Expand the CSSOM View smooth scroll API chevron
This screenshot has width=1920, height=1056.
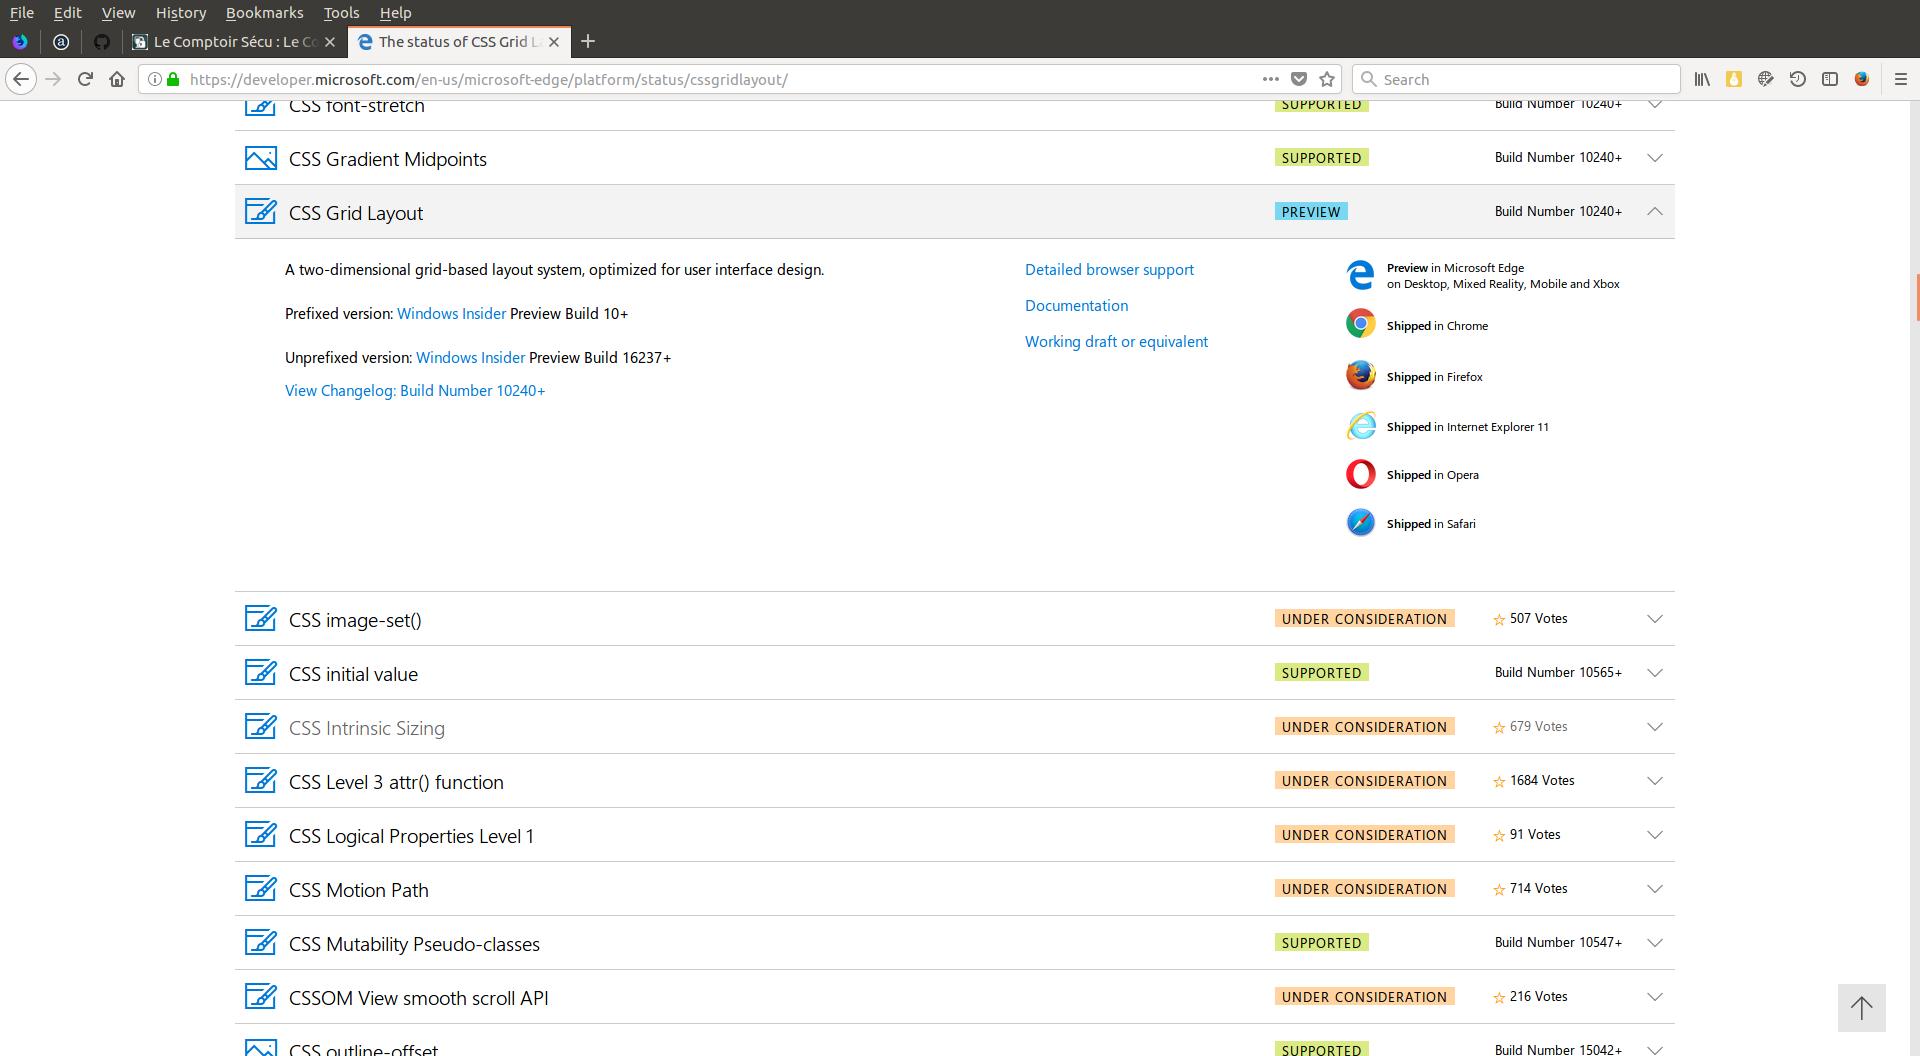pos(1655,997)
